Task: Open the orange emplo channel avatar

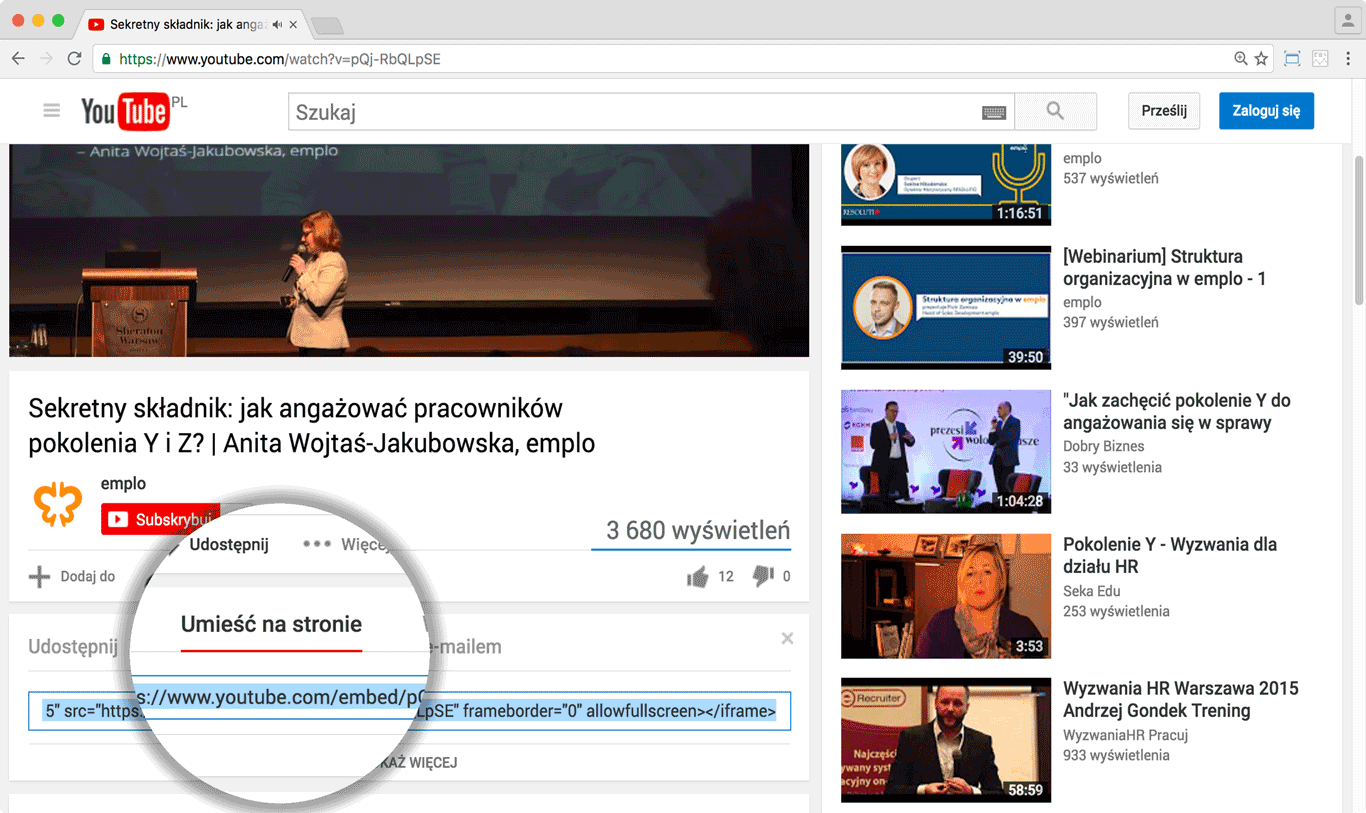Action: (x=58, y=503)
